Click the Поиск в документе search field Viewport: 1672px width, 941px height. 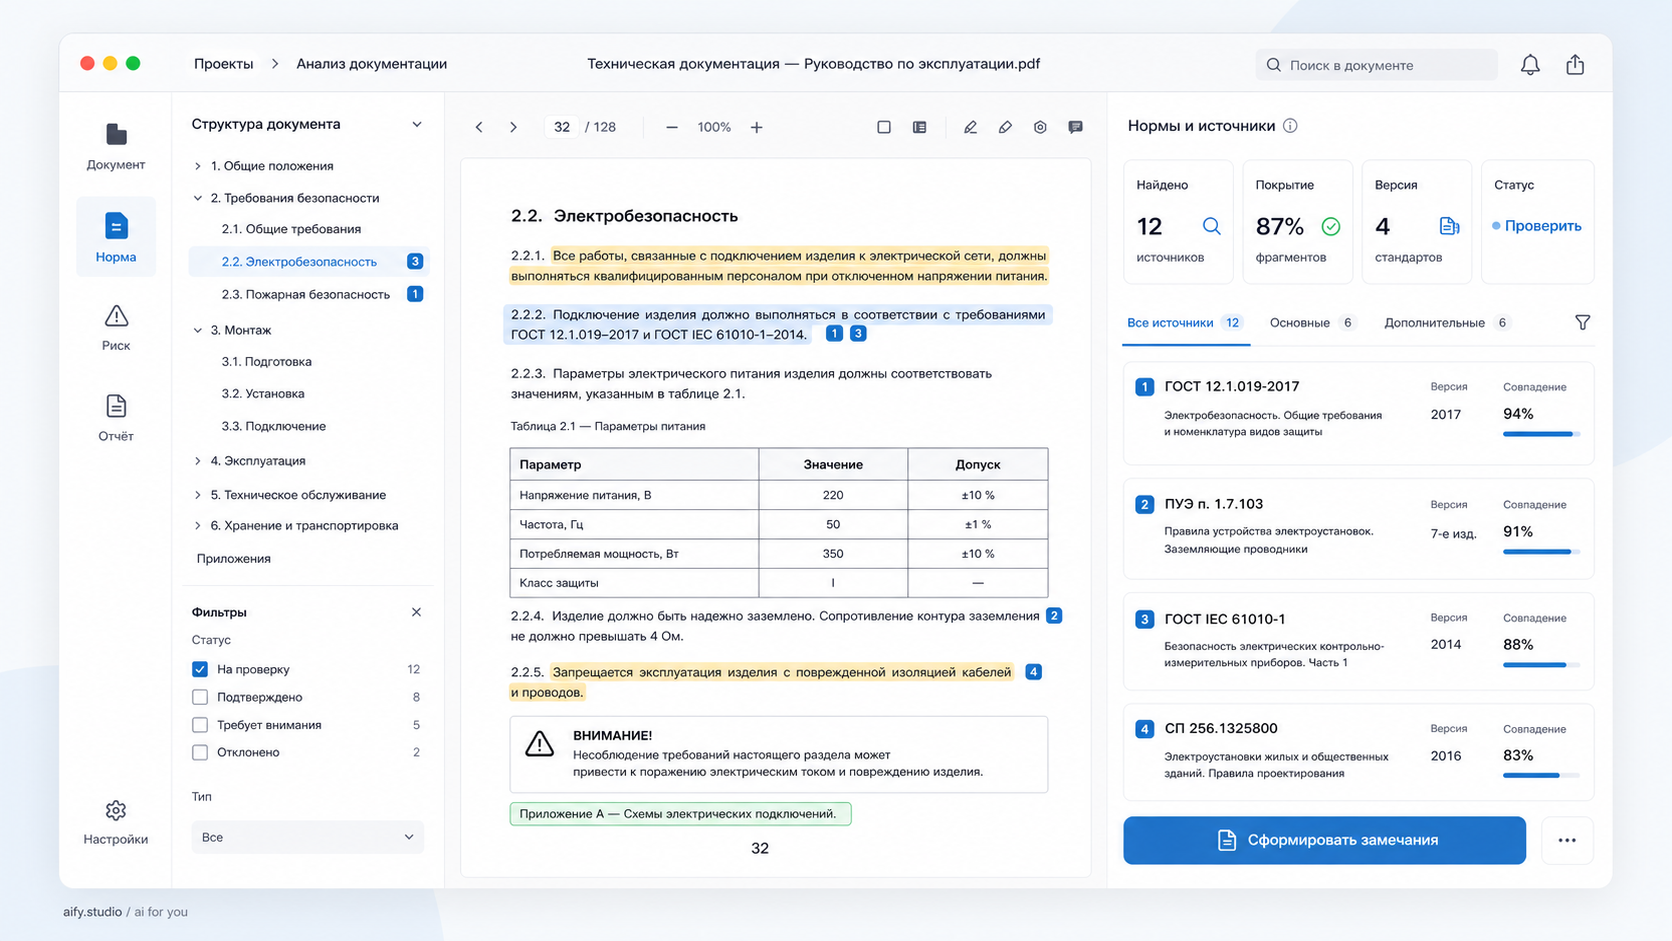(x=1376, y=65)
